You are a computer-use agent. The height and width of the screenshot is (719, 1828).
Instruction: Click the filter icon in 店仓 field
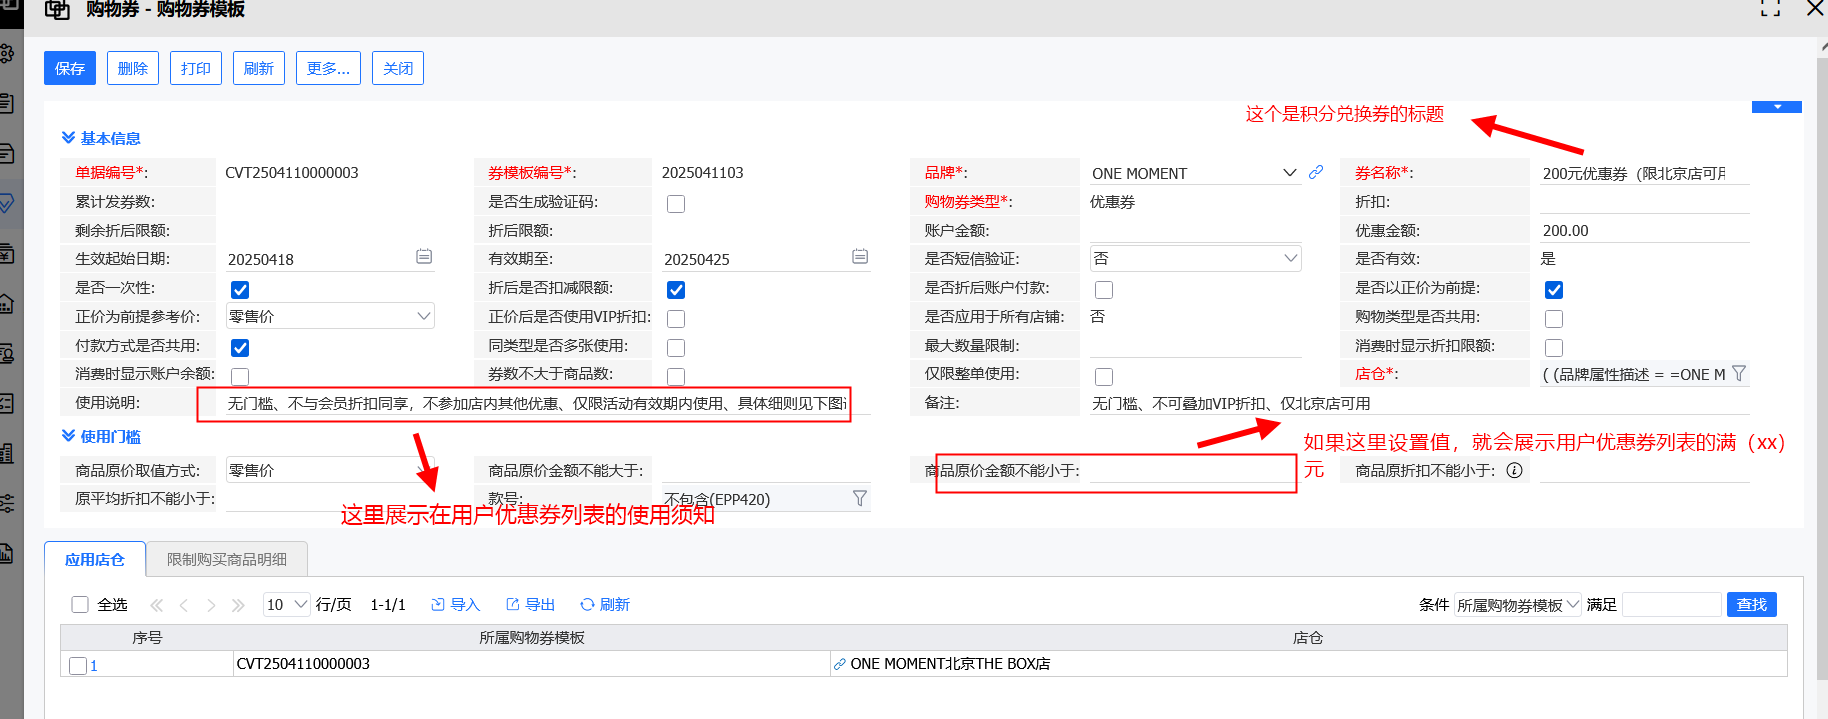point(1739,373)
